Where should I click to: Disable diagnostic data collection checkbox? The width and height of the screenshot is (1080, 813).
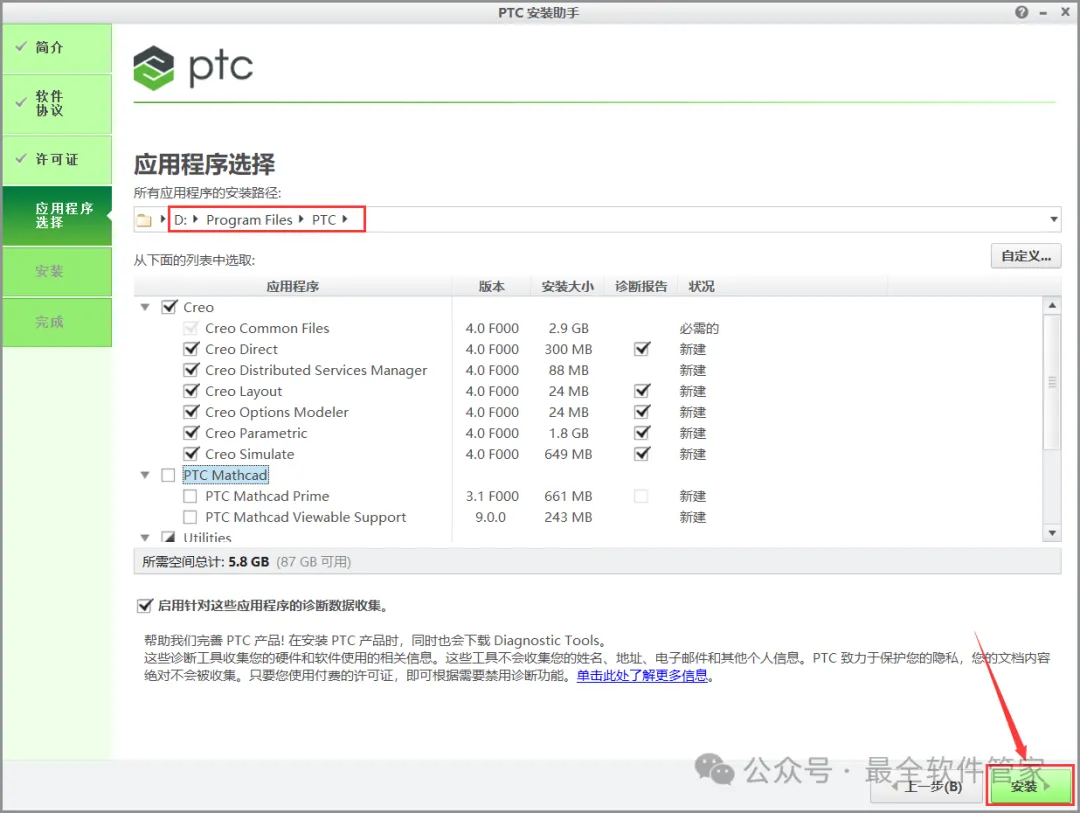pyautogui.click(x=144, y=606)
